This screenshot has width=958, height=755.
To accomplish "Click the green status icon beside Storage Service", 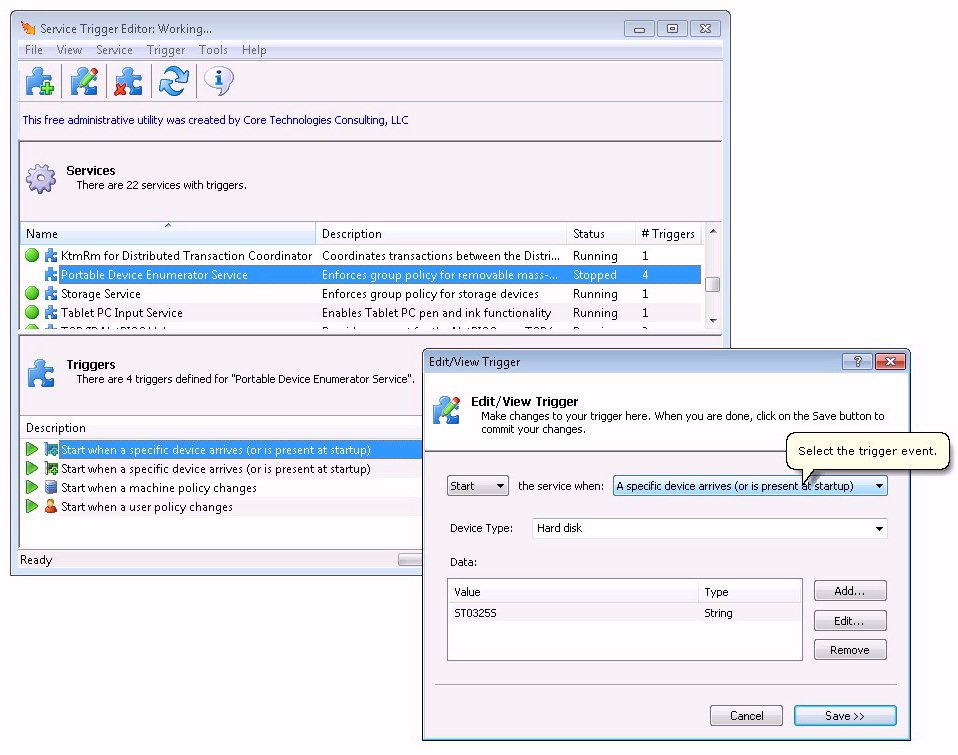I will click(x=32, y=293).
